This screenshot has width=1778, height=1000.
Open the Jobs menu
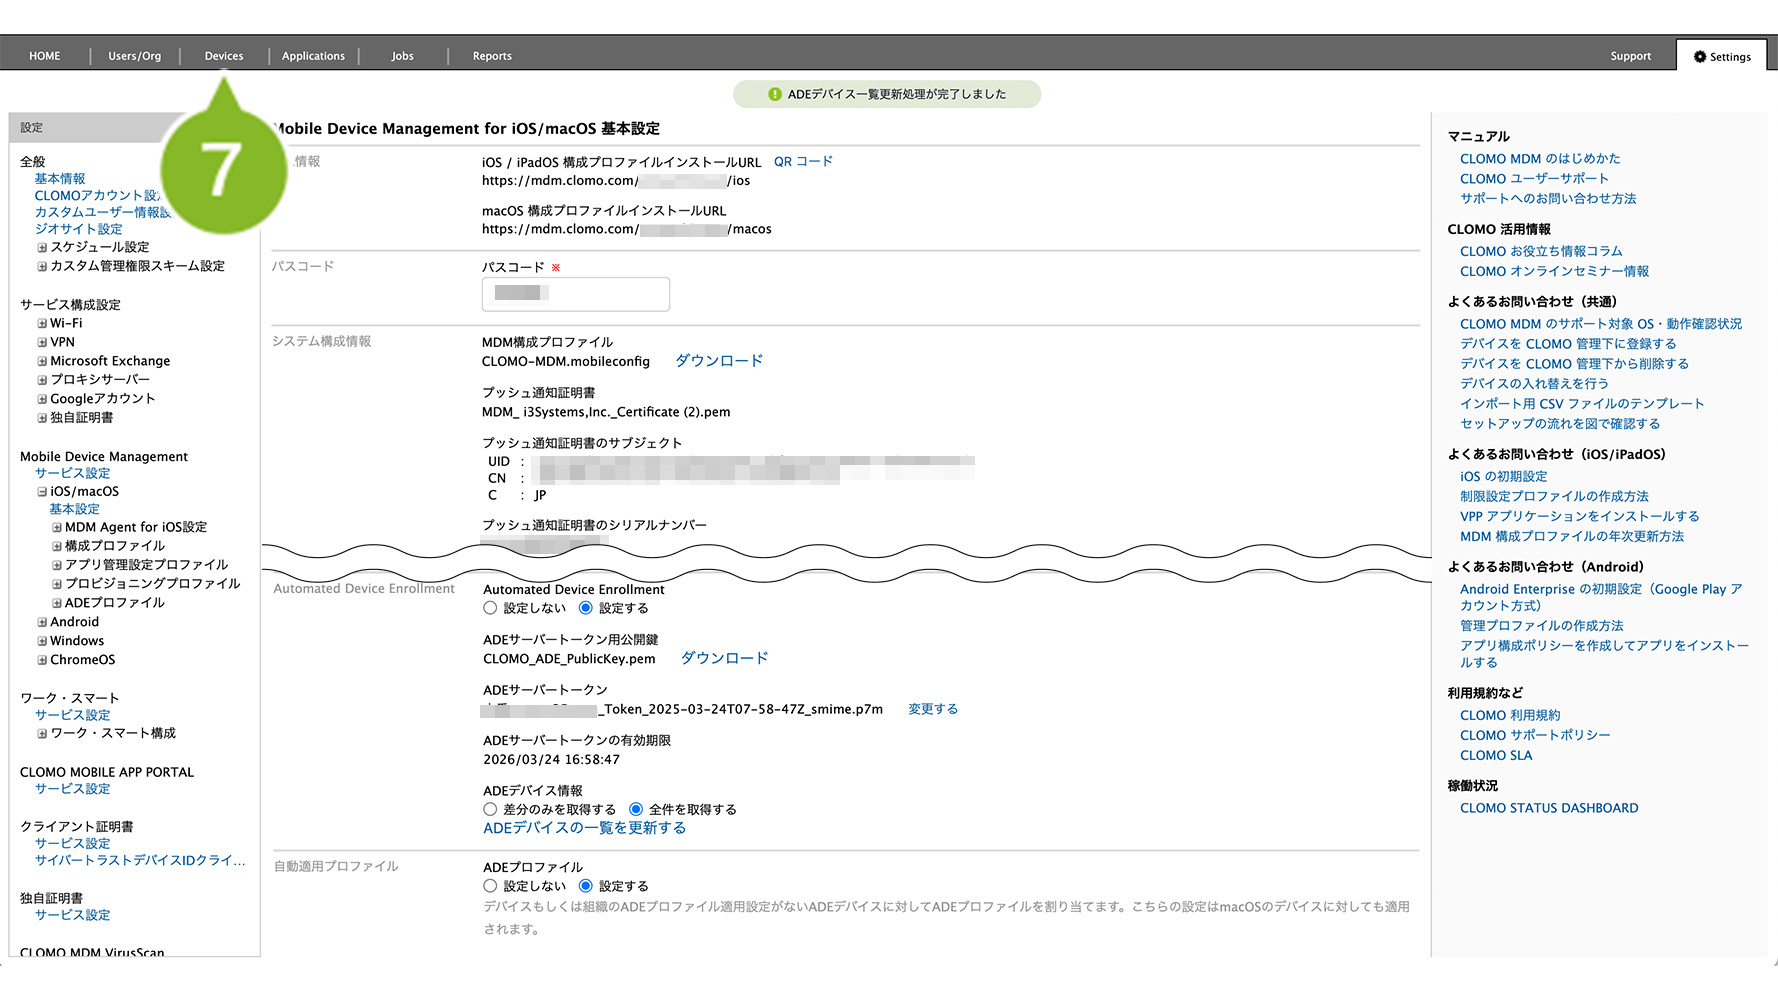click(x=403, y=56)
